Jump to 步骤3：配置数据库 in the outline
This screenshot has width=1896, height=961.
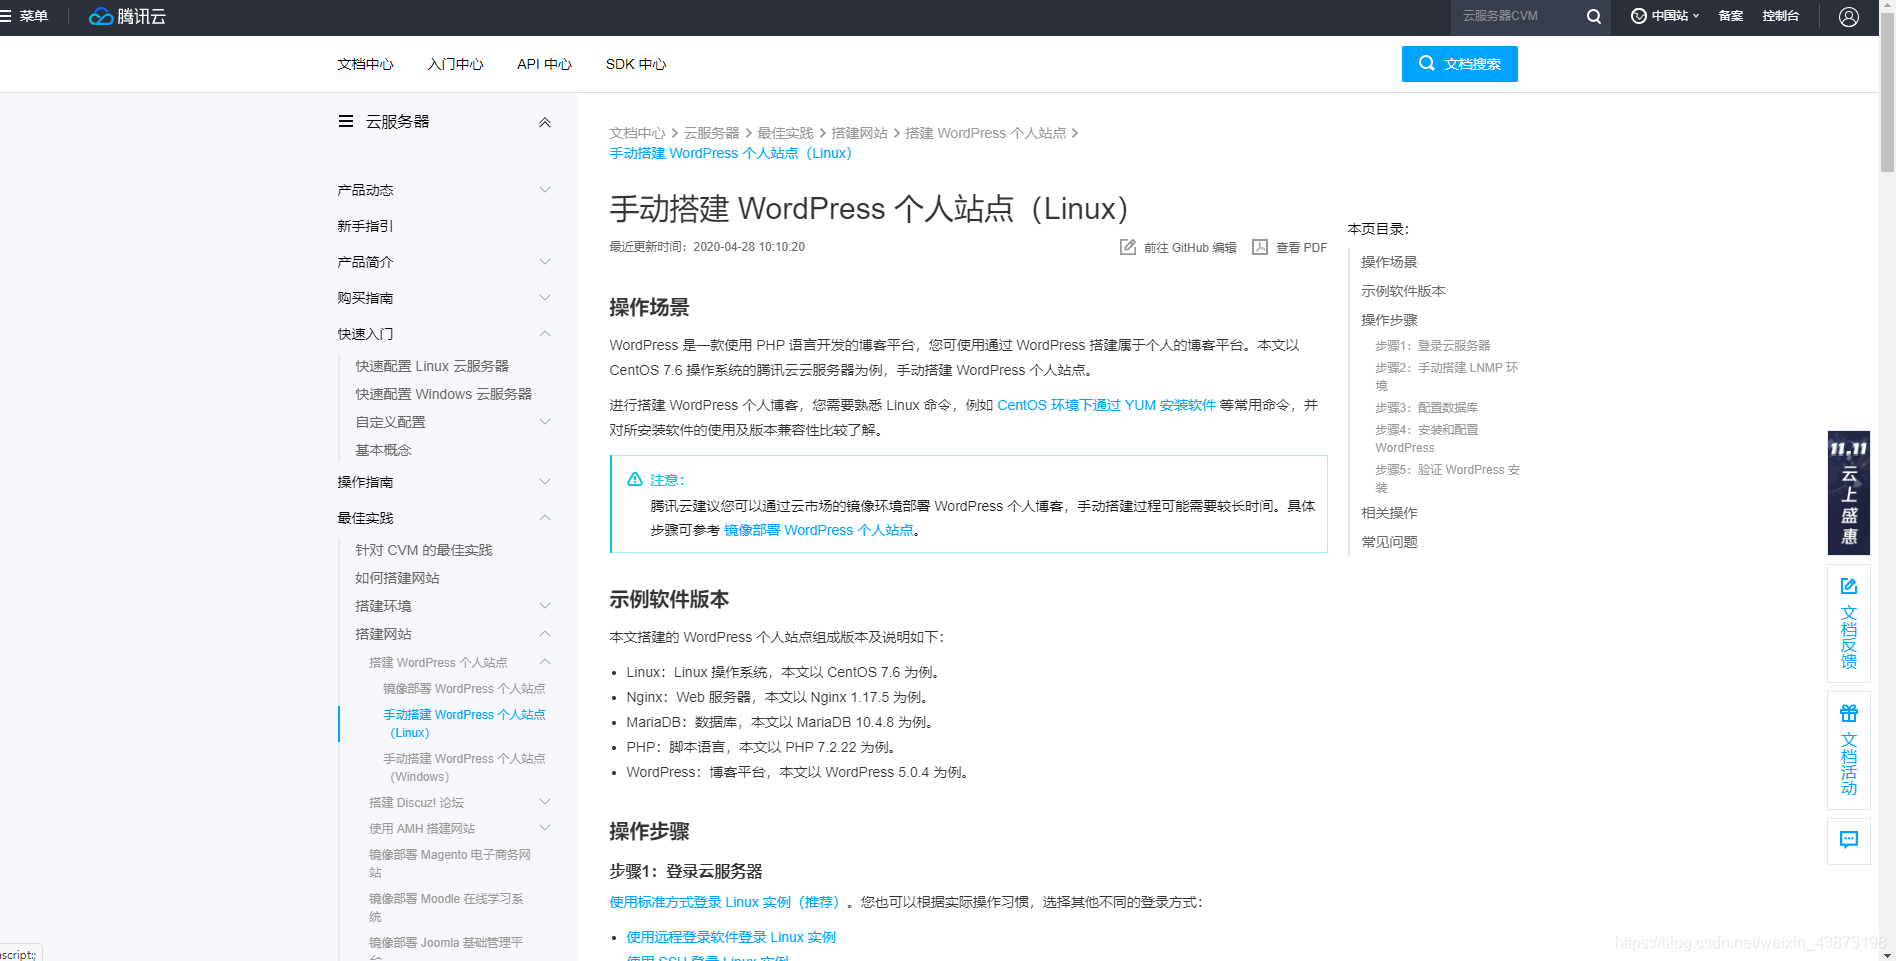pos(1426,407)
